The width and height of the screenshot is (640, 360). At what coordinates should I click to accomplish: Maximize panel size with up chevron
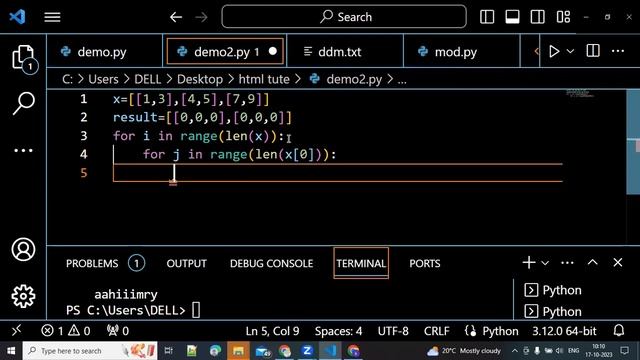click(x=592, y=262)
